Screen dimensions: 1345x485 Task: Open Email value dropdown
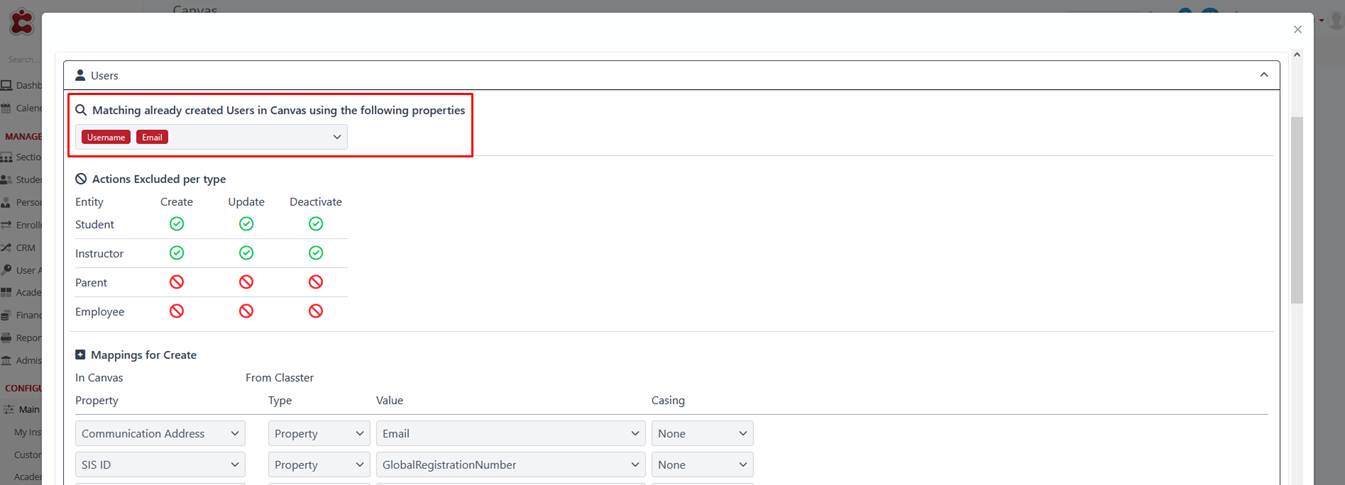(511, 433)
